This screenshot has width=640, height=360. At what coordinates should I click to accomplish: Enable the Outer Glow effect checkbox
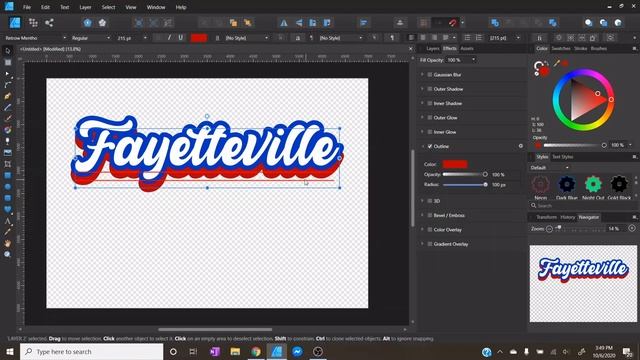point(429,118)
